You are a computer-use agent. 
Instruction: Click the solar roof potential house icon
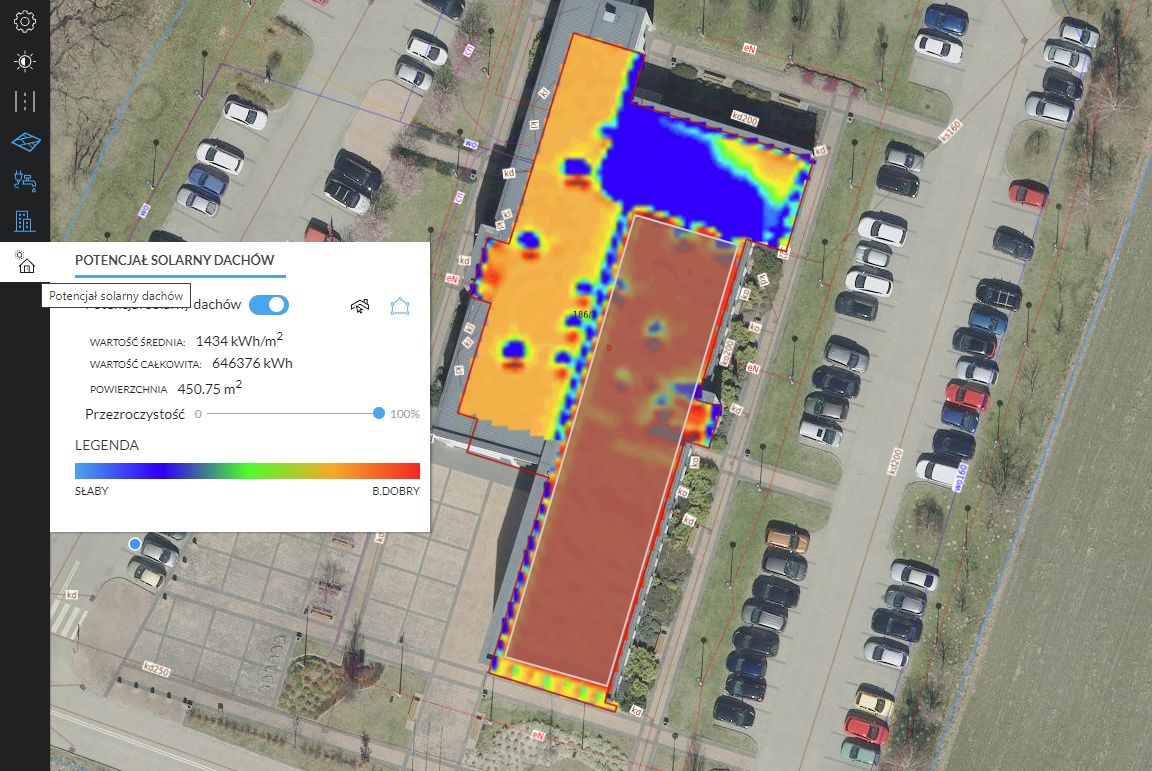click(25, 262)
